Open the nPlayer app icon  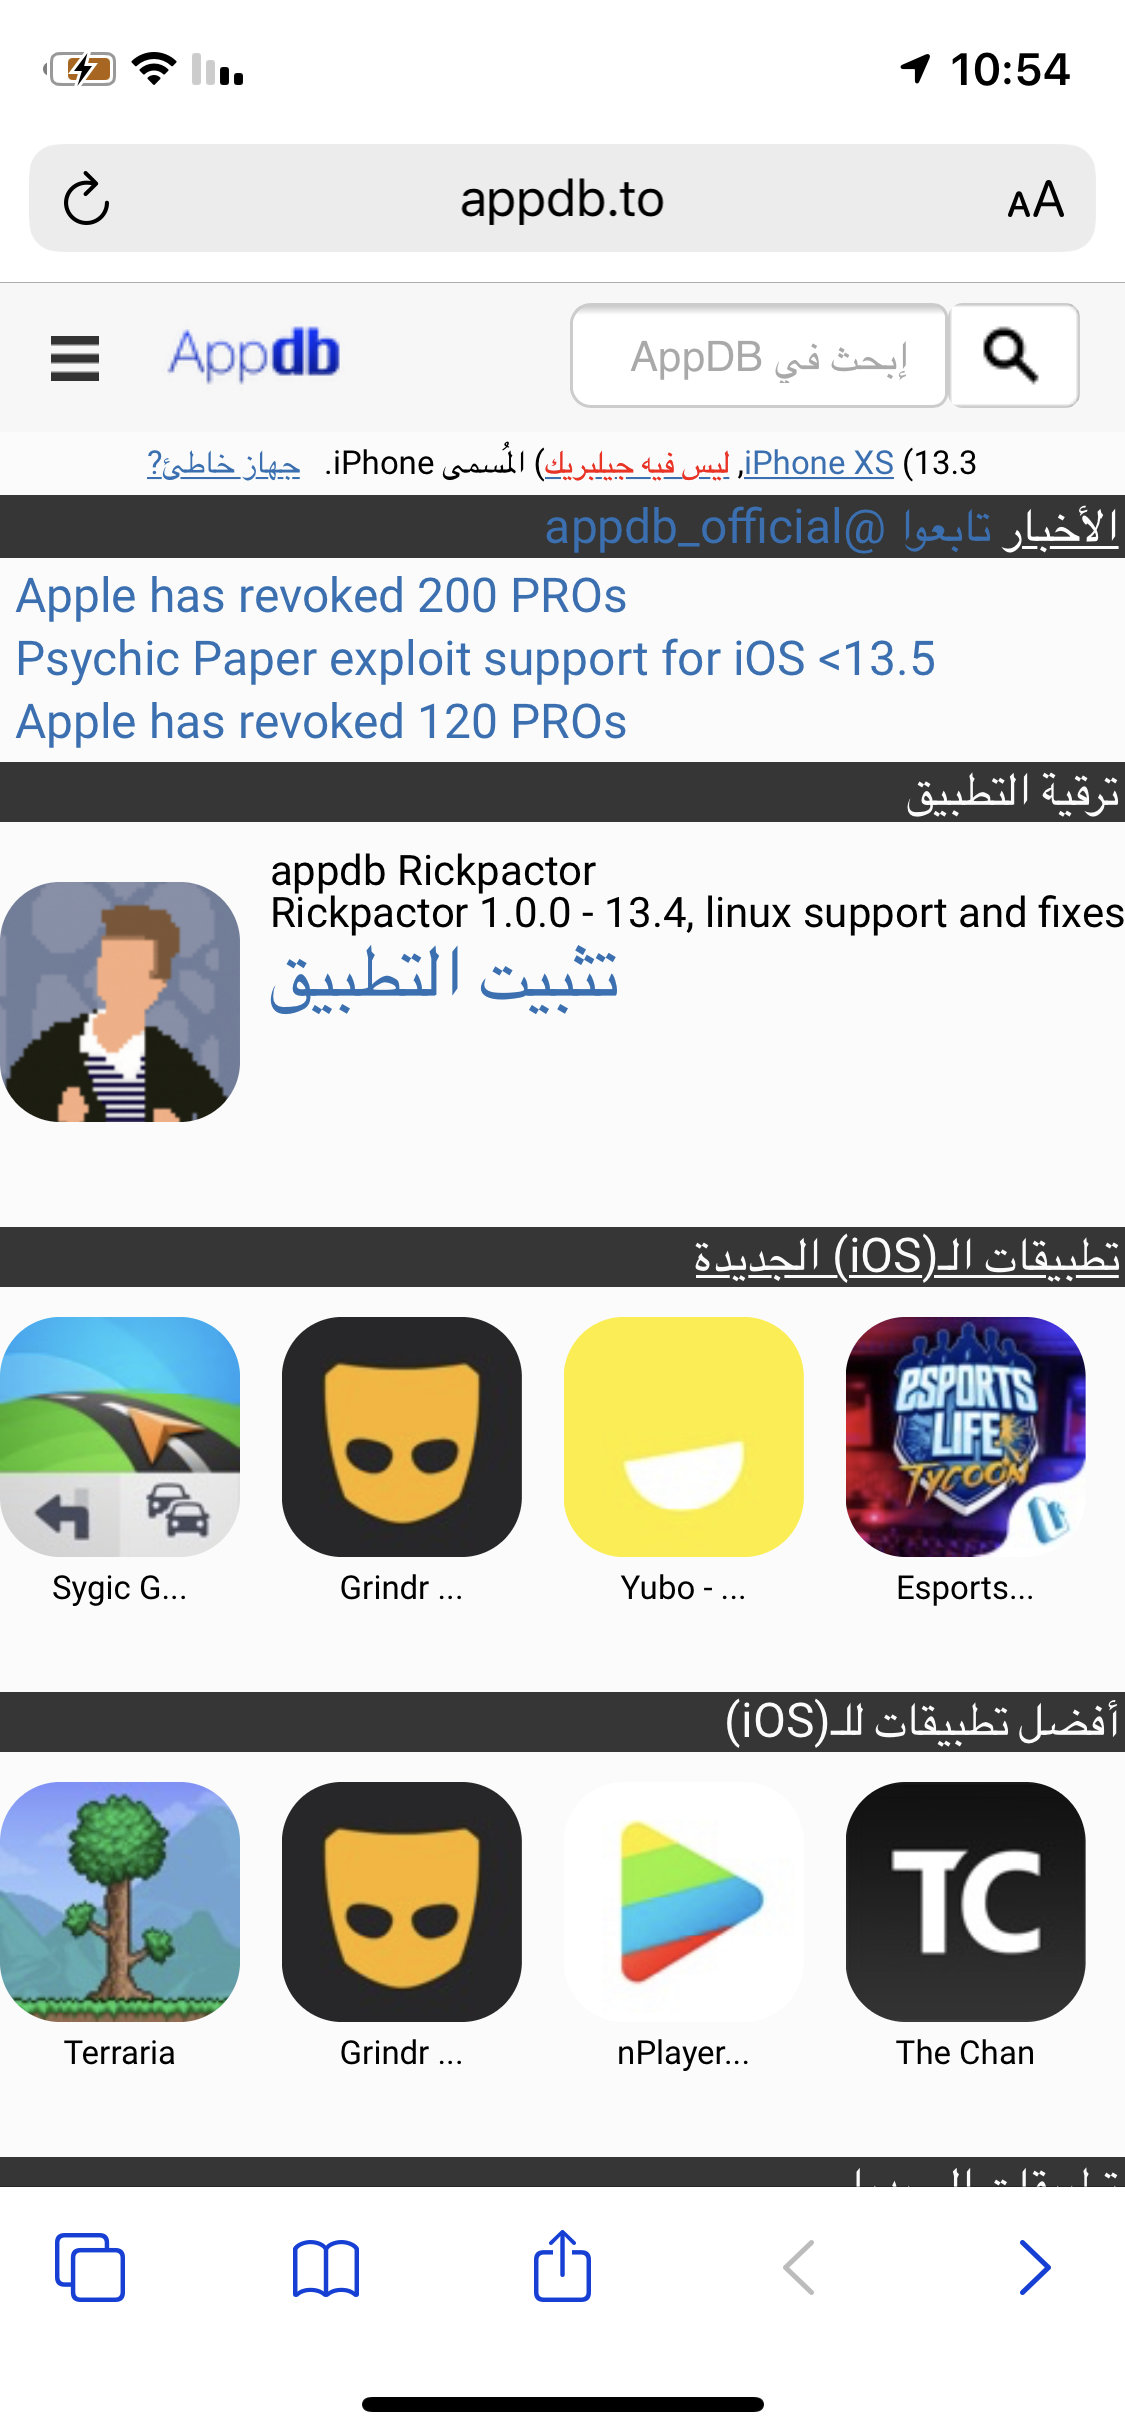(x=684, y=1901)
